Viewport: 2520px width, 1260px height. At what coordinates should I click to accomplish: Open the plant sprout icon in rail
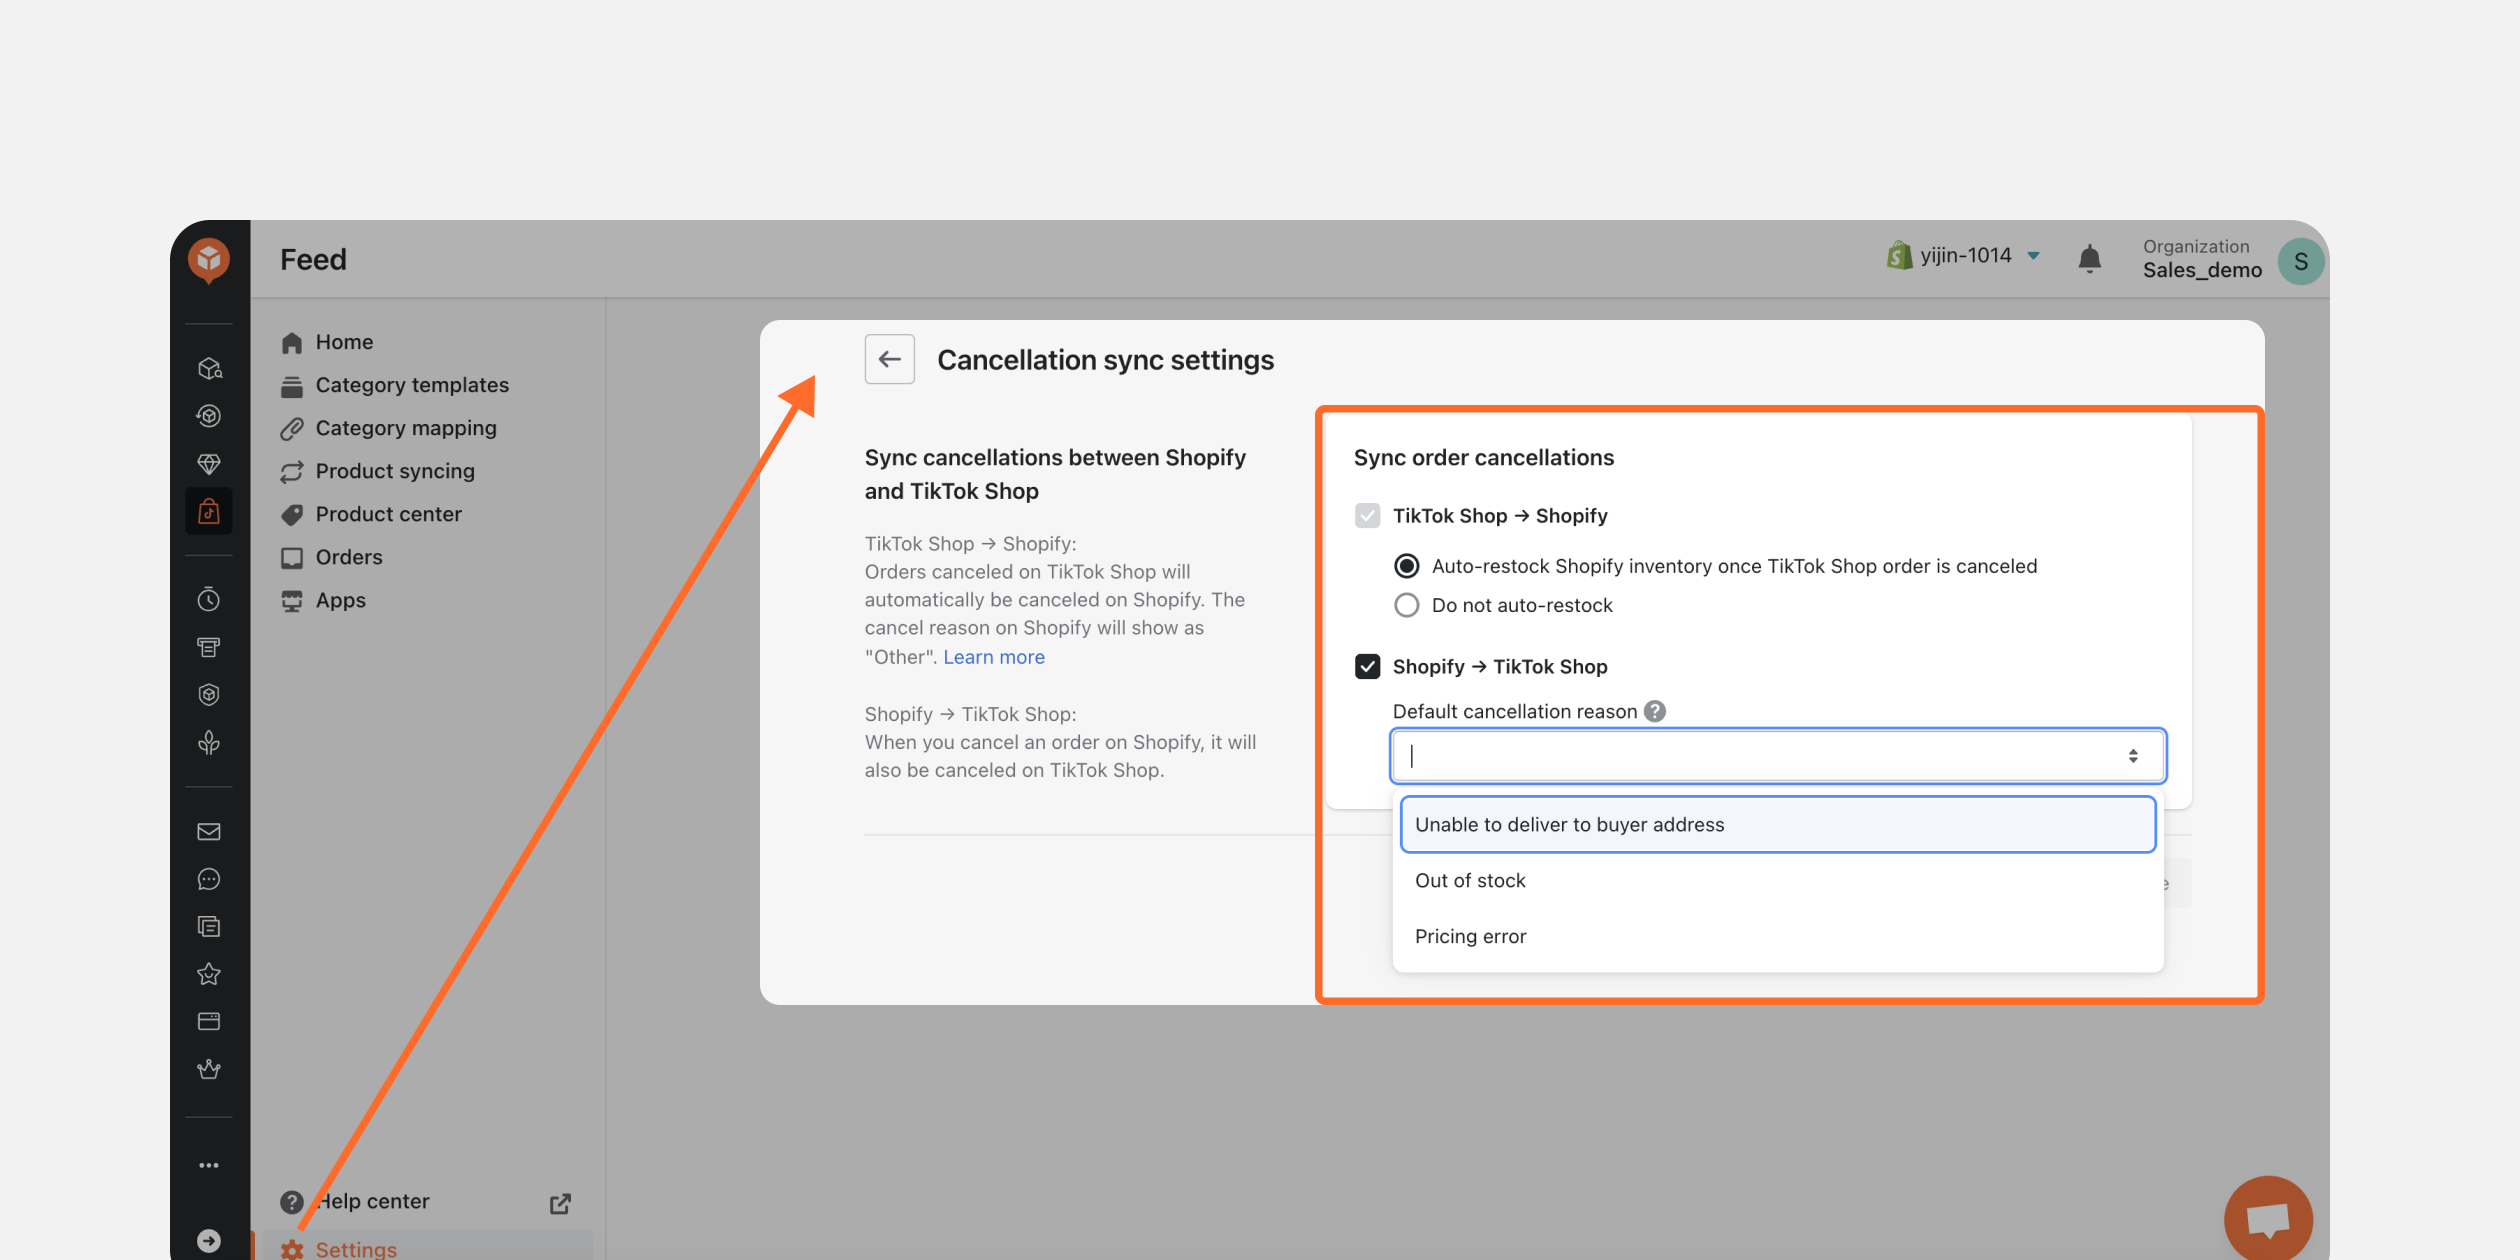[209, 743]
